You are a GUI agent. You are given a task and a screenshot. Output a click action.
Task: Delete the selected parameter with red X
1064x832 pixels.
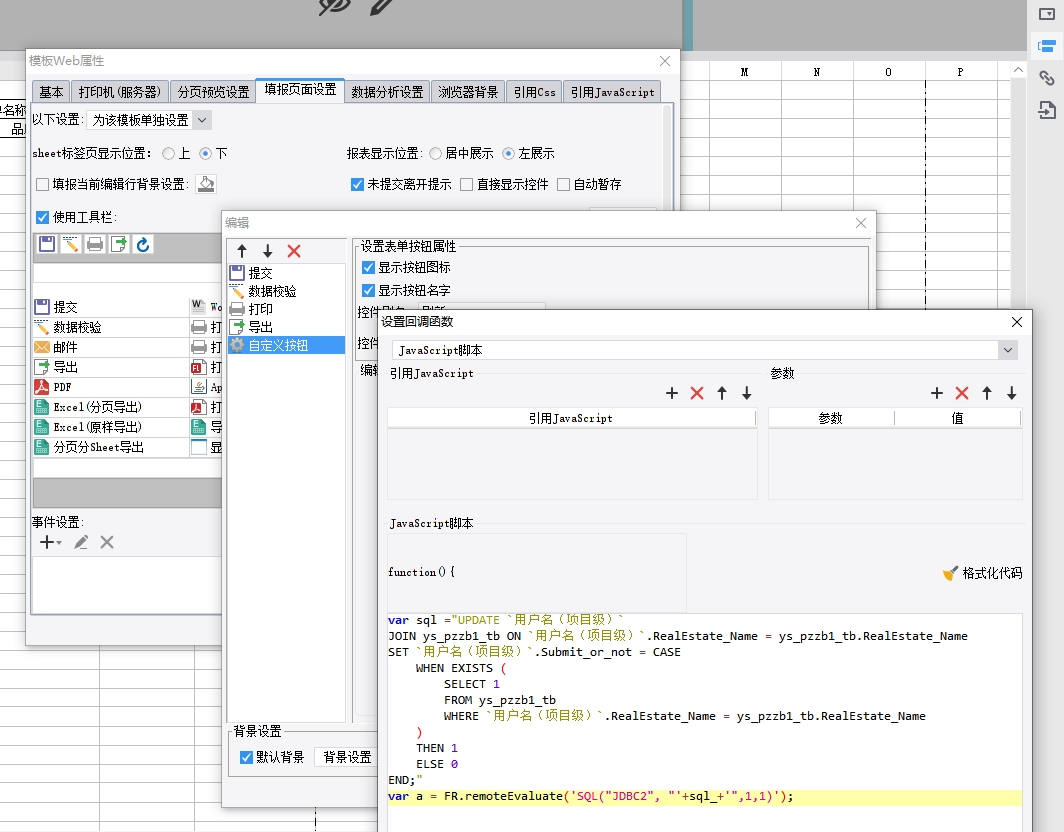[962, 393]
